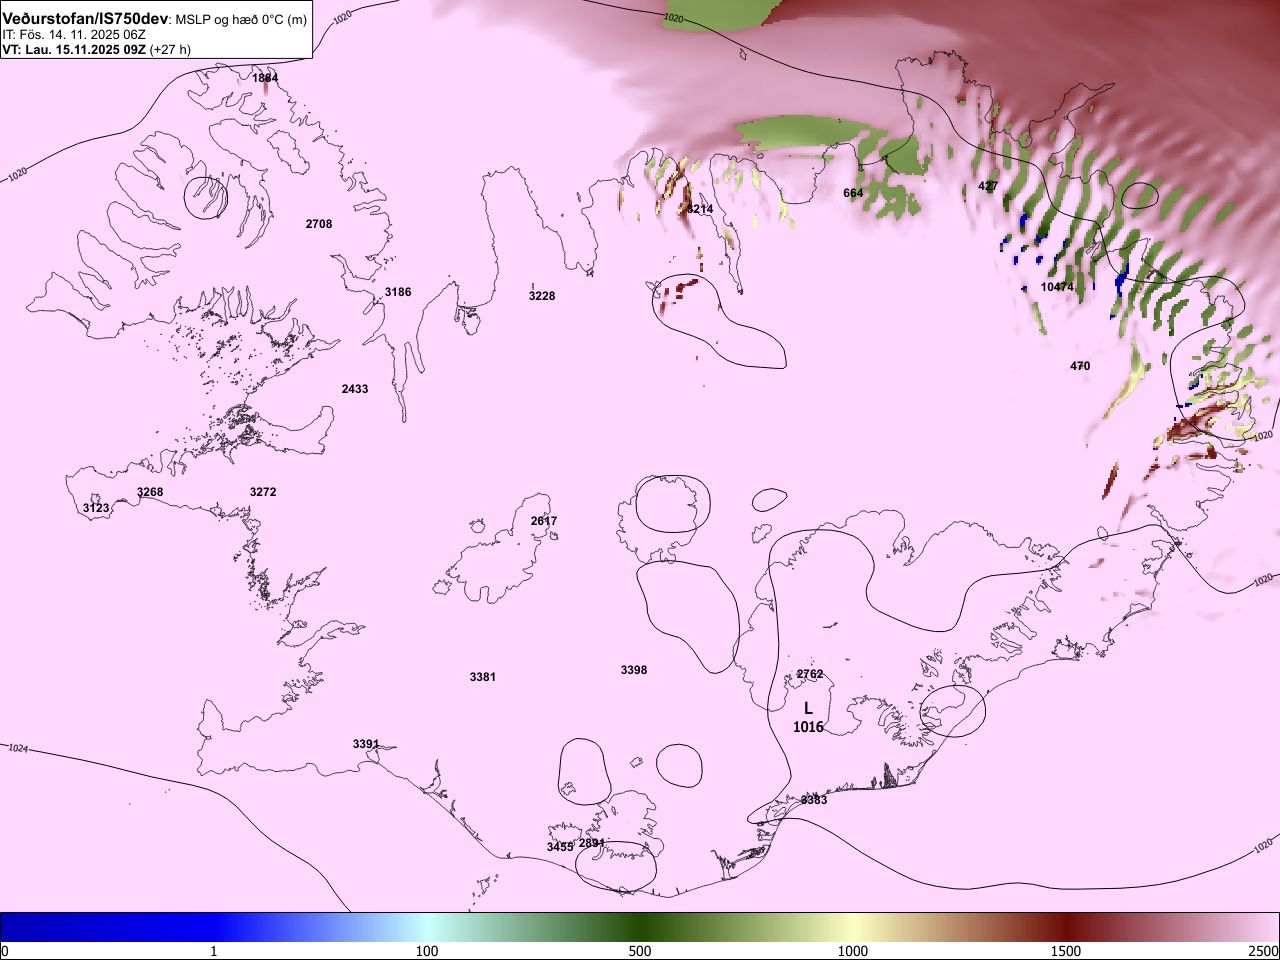Select the 2891 map label
The image size is (1280, 960).
592,843
